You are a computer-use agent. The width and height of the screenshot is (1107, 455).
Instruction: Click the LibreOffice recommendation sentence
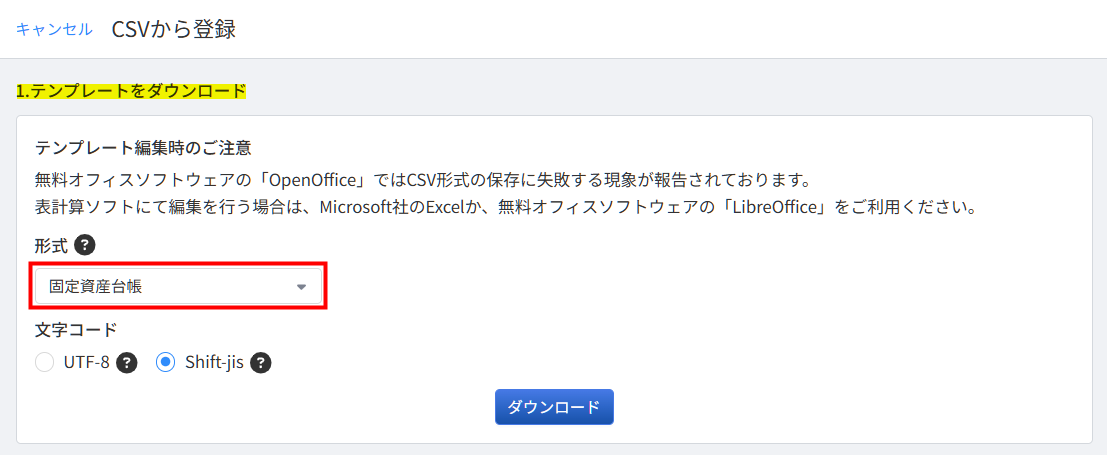[505, 209]
